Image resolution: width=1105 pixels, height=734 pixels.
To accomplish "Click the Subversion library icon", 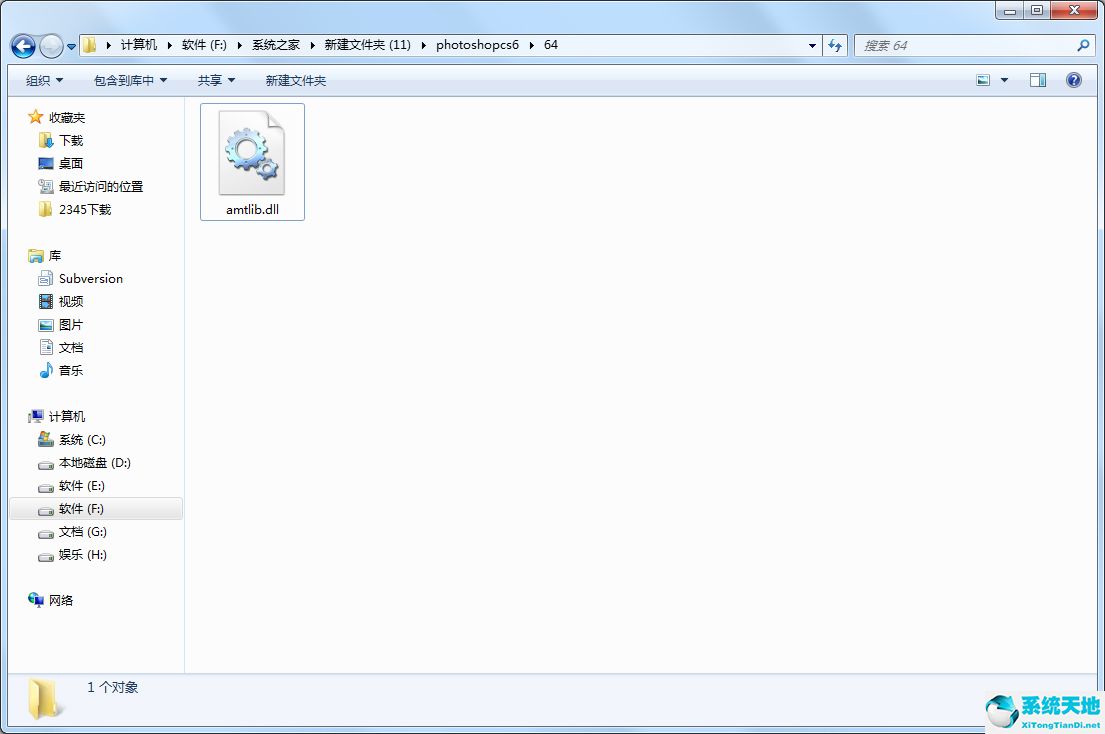I will [x=46, y=278].
